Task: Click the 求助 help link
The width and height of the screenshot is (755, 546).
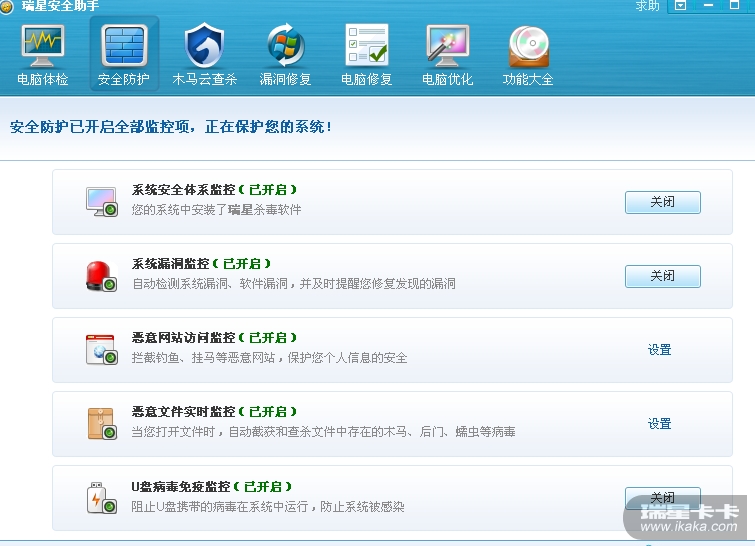Action: coord(647,6)
